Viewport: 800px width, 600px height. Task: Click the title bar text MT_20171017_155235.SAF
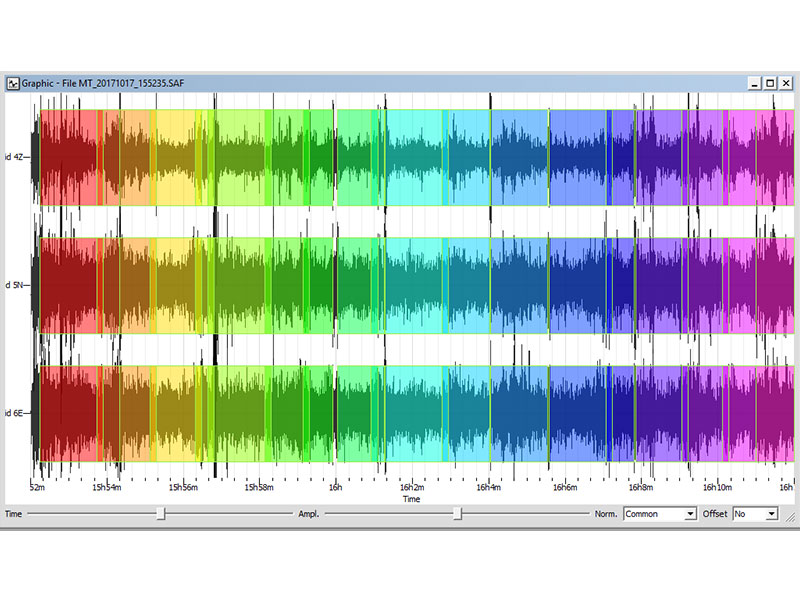130,83
